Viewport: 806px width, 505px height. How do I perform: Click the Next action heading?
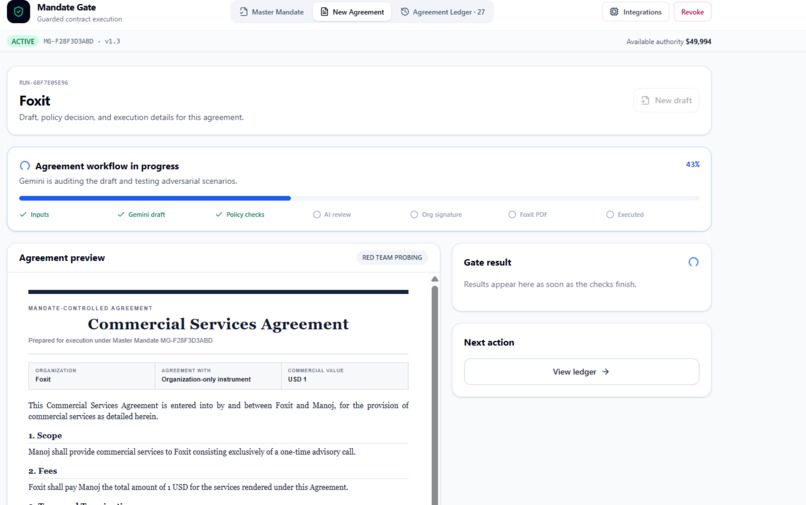click(489, 342)
